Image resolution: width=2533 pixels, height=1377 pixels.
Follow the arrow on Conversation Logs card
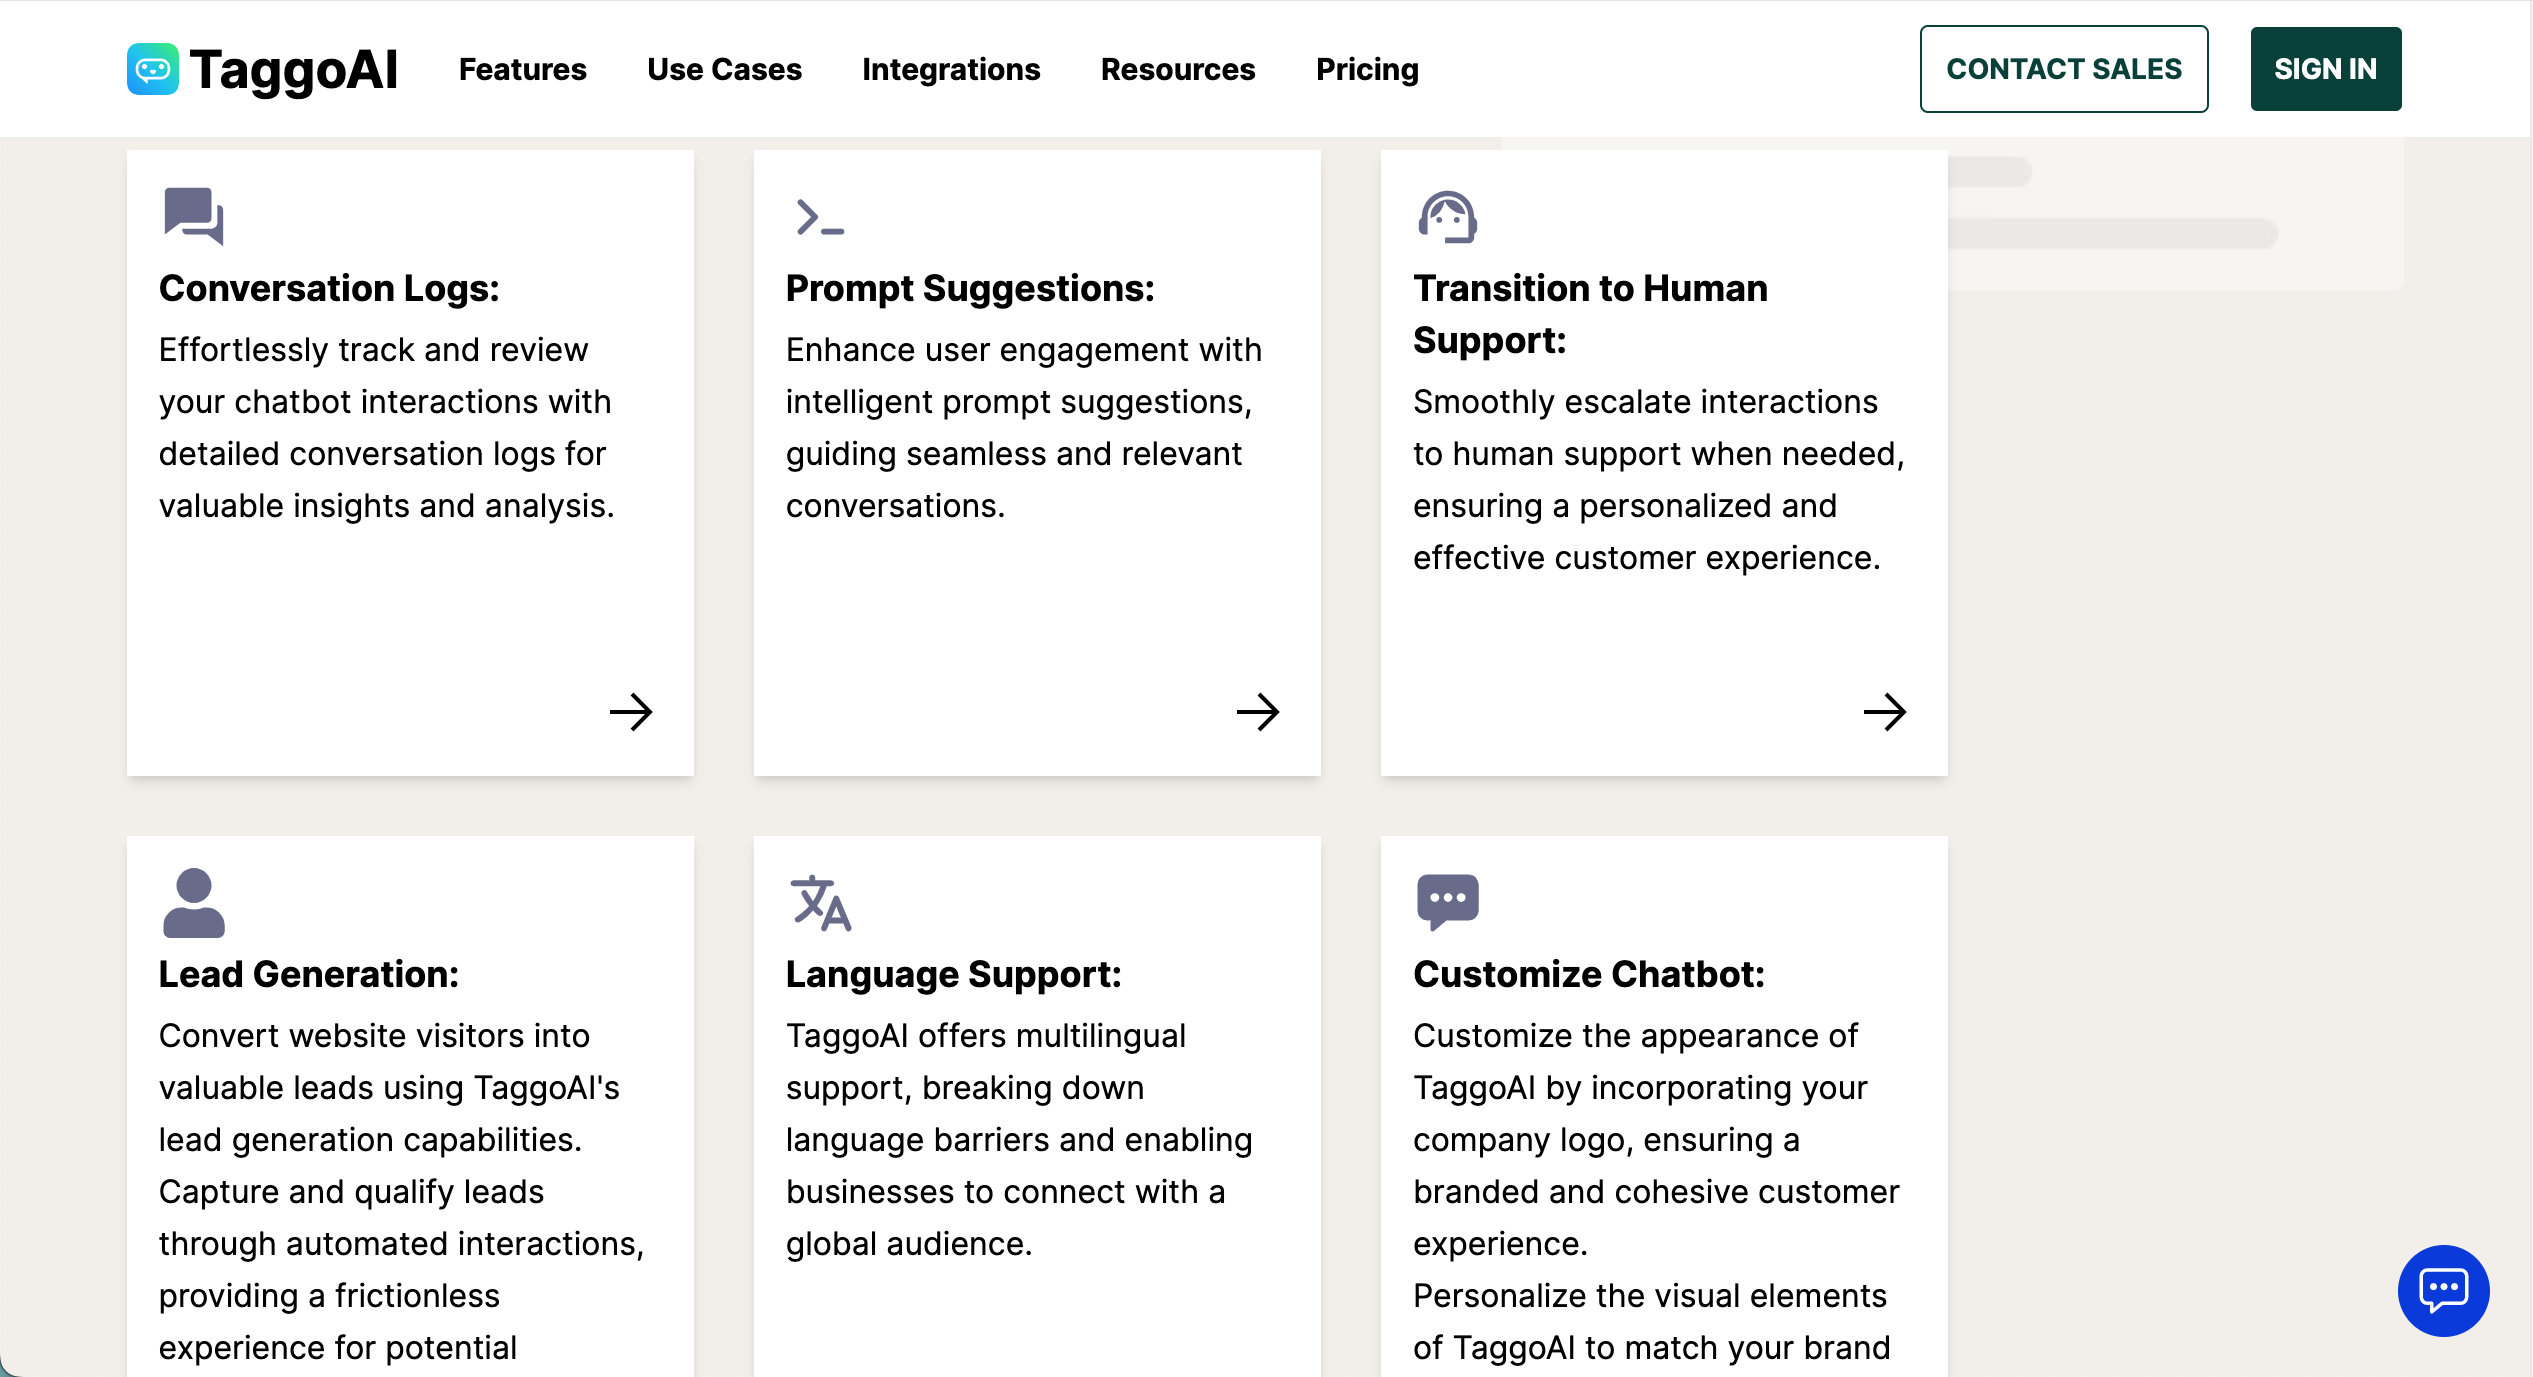coord(631,712)
